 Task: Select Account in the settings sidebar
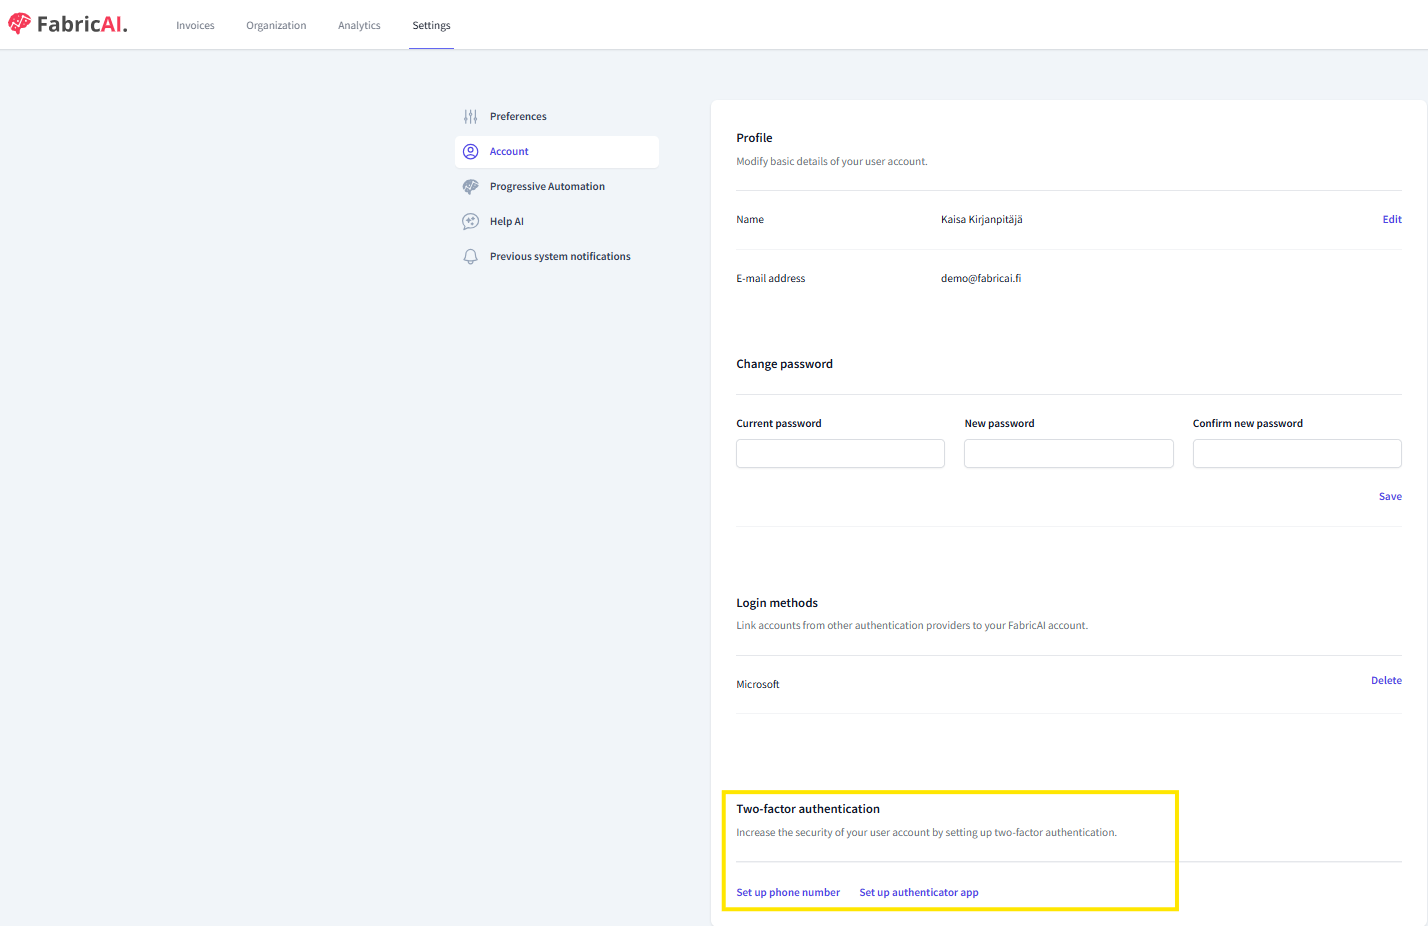coord(557,152)
